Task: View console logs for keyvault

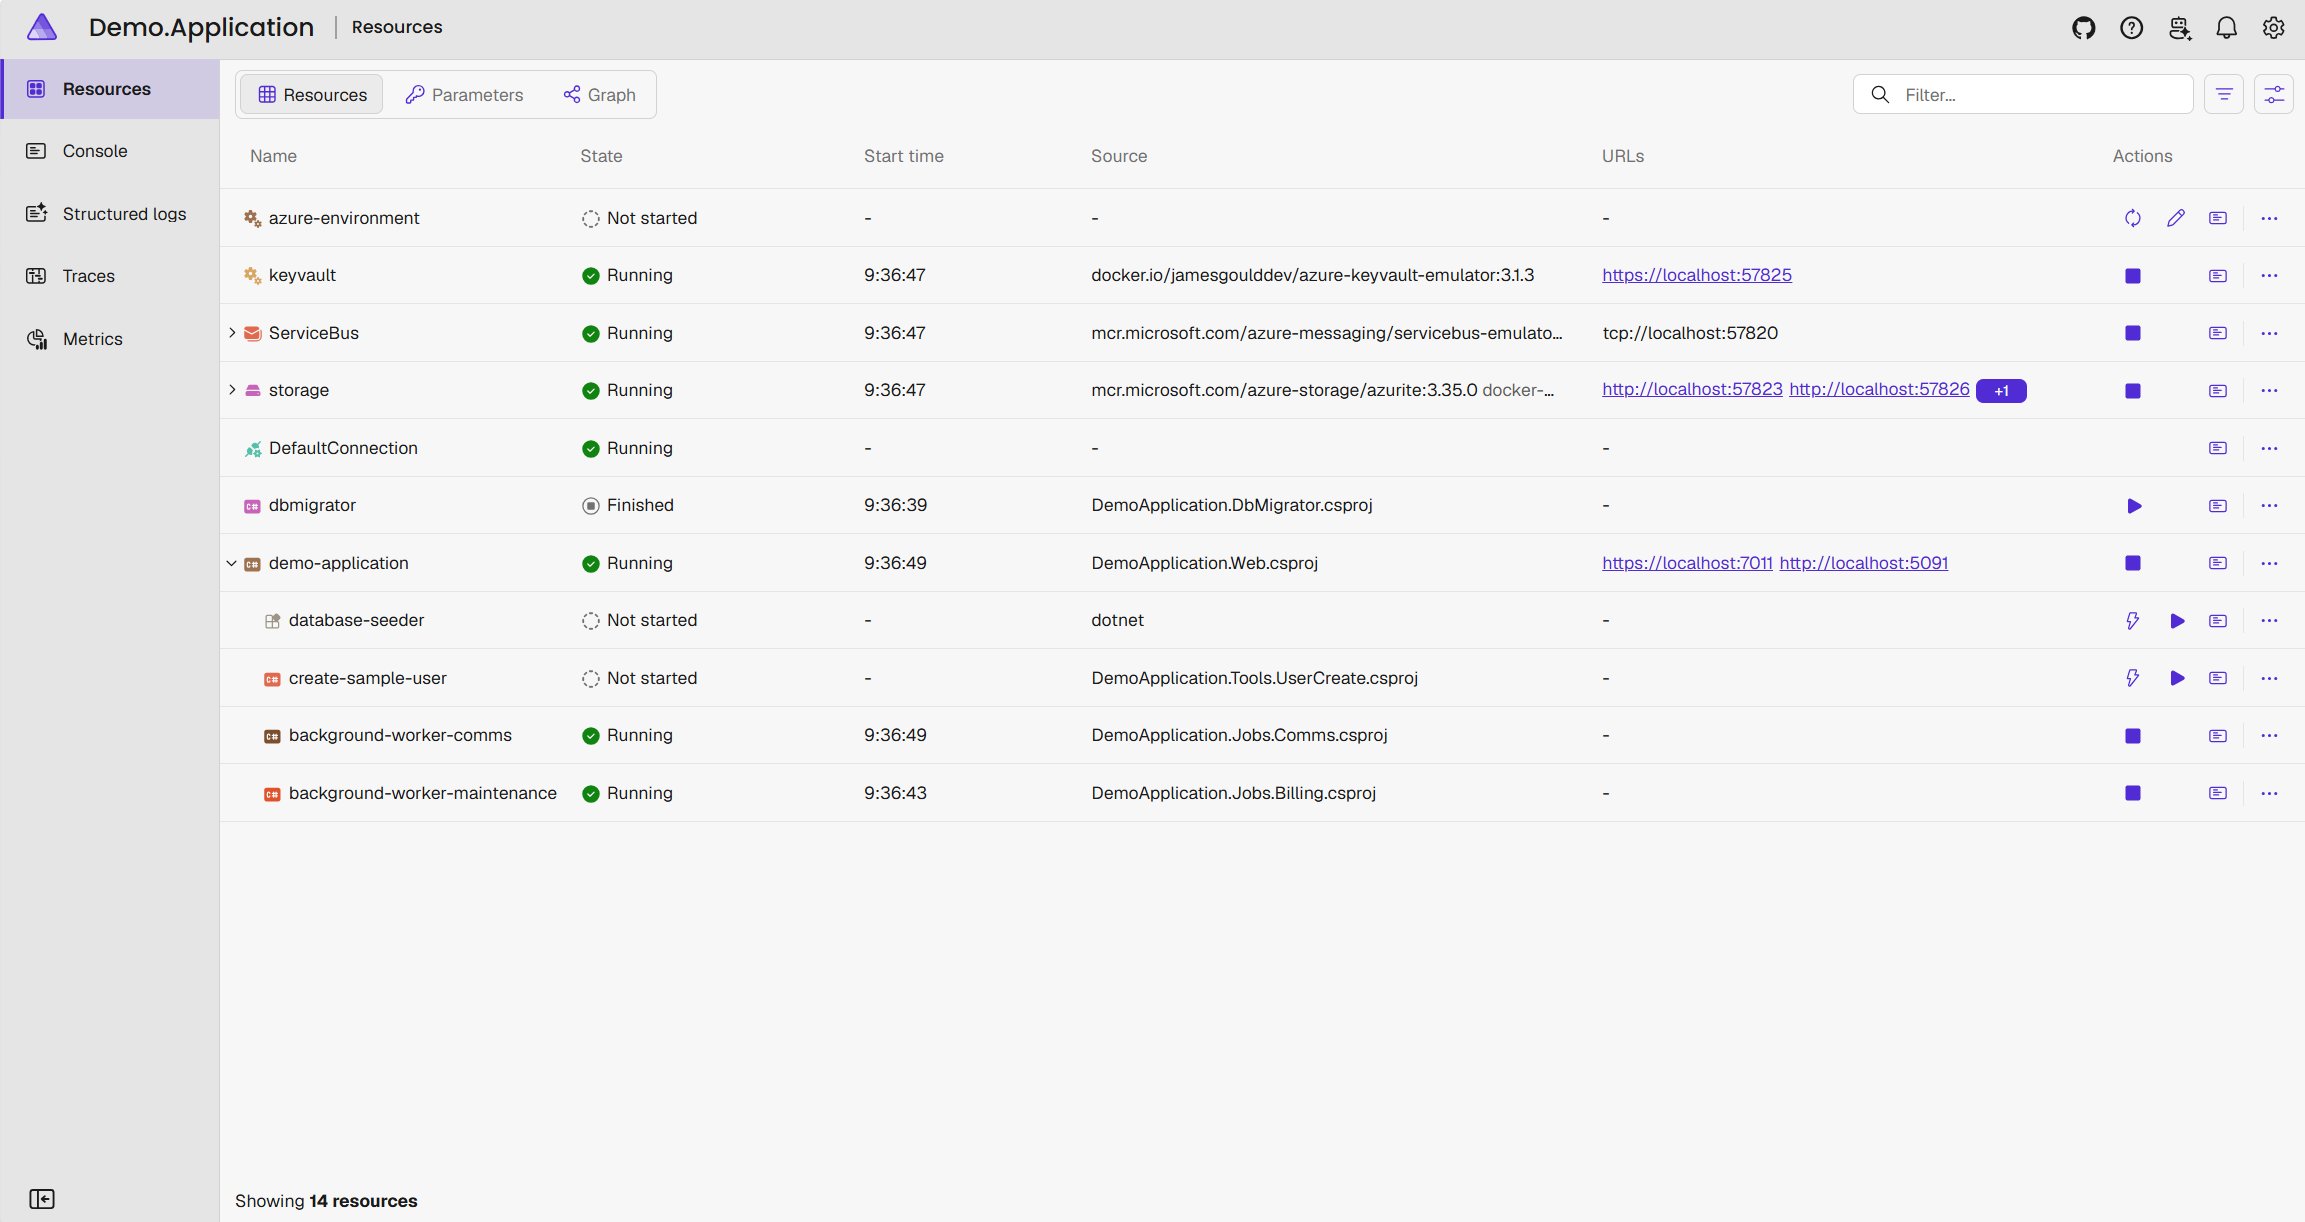Action: (x=2218, y=276)
